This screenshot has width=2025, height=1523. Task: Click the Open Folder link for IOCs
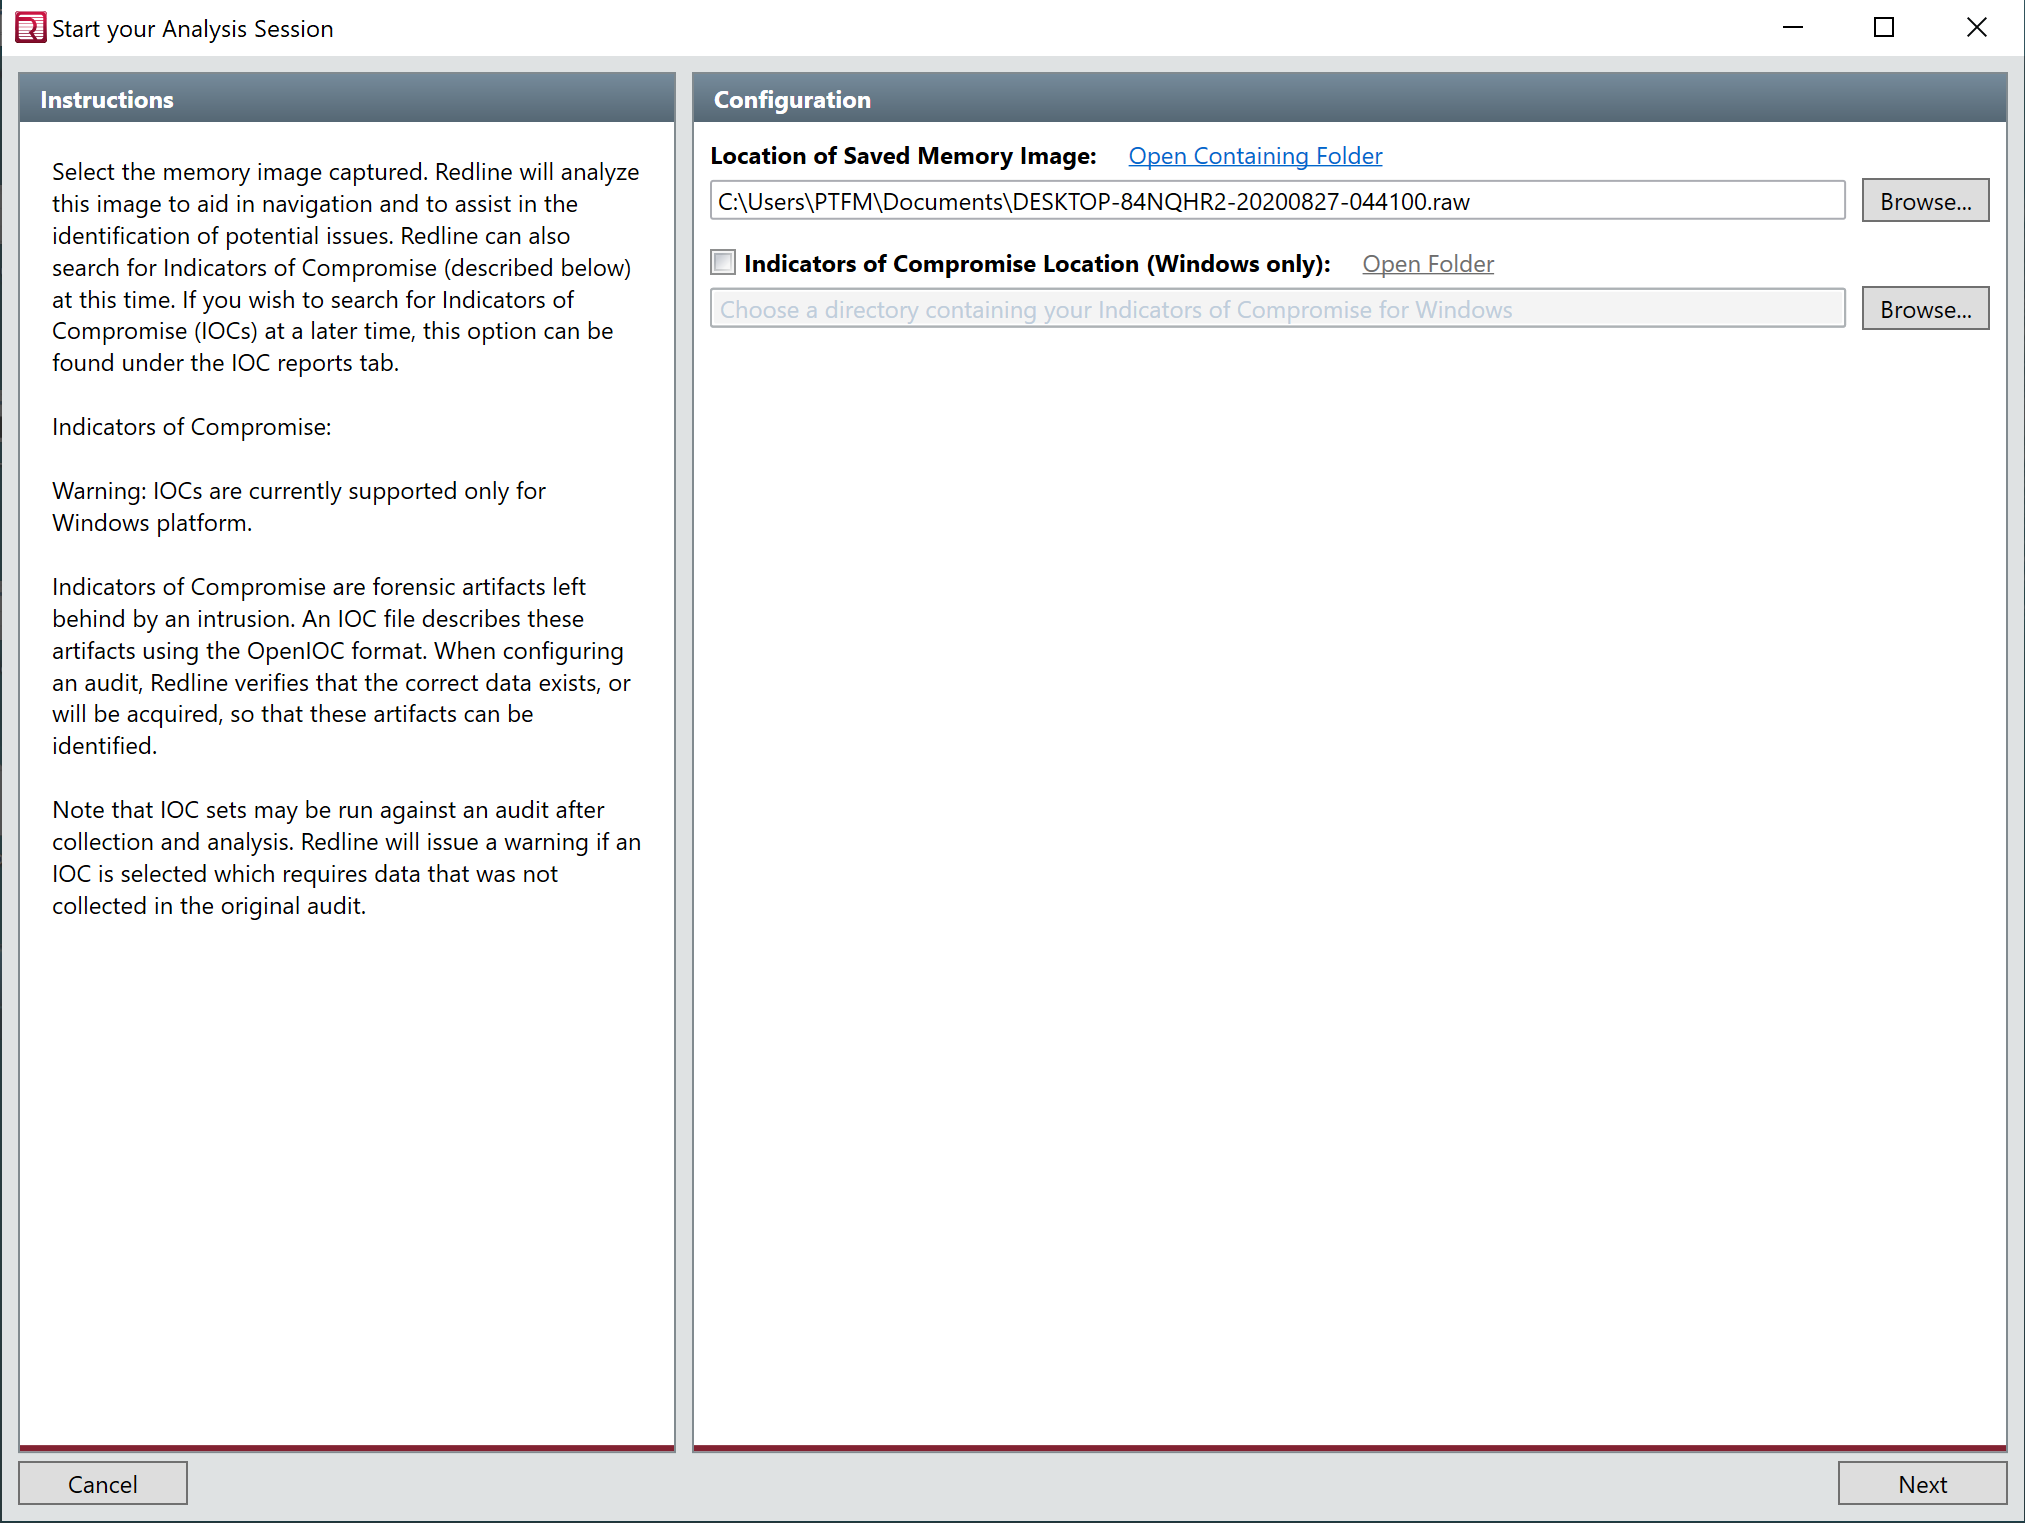point(1427,263)
